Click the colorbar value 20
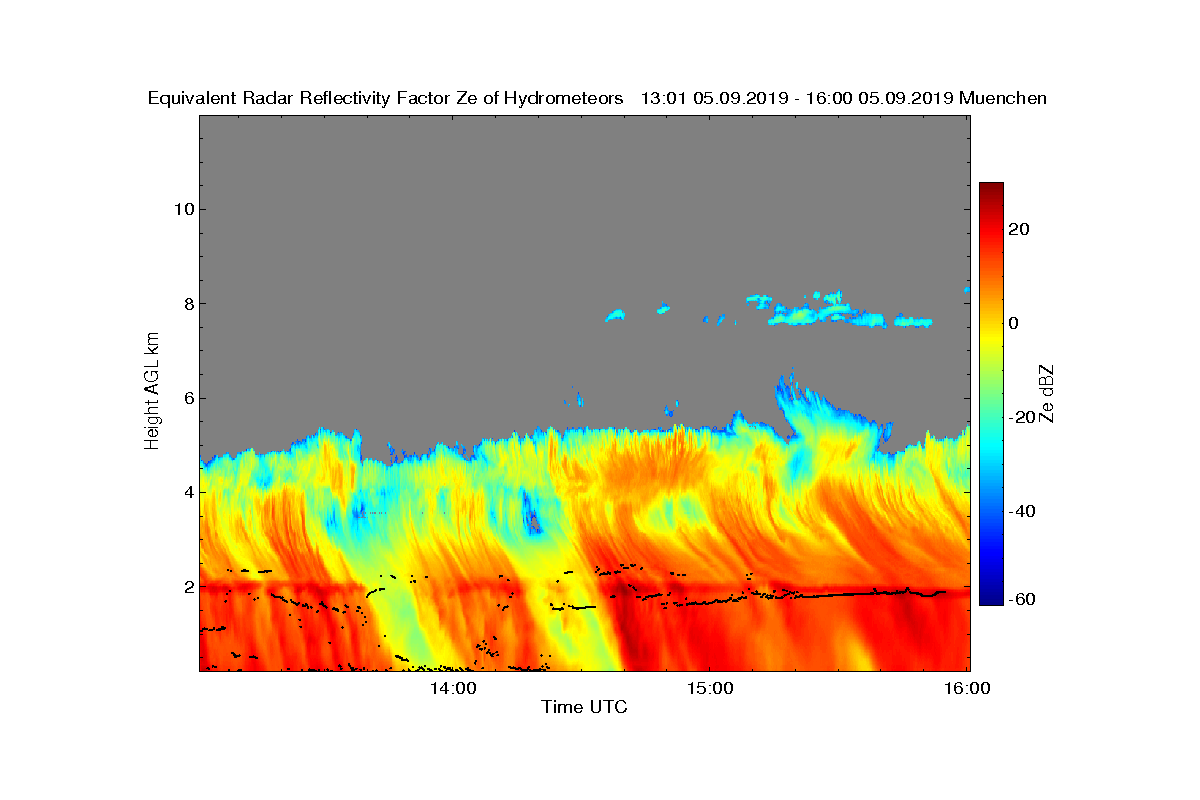 click(x=1020, y=229)
